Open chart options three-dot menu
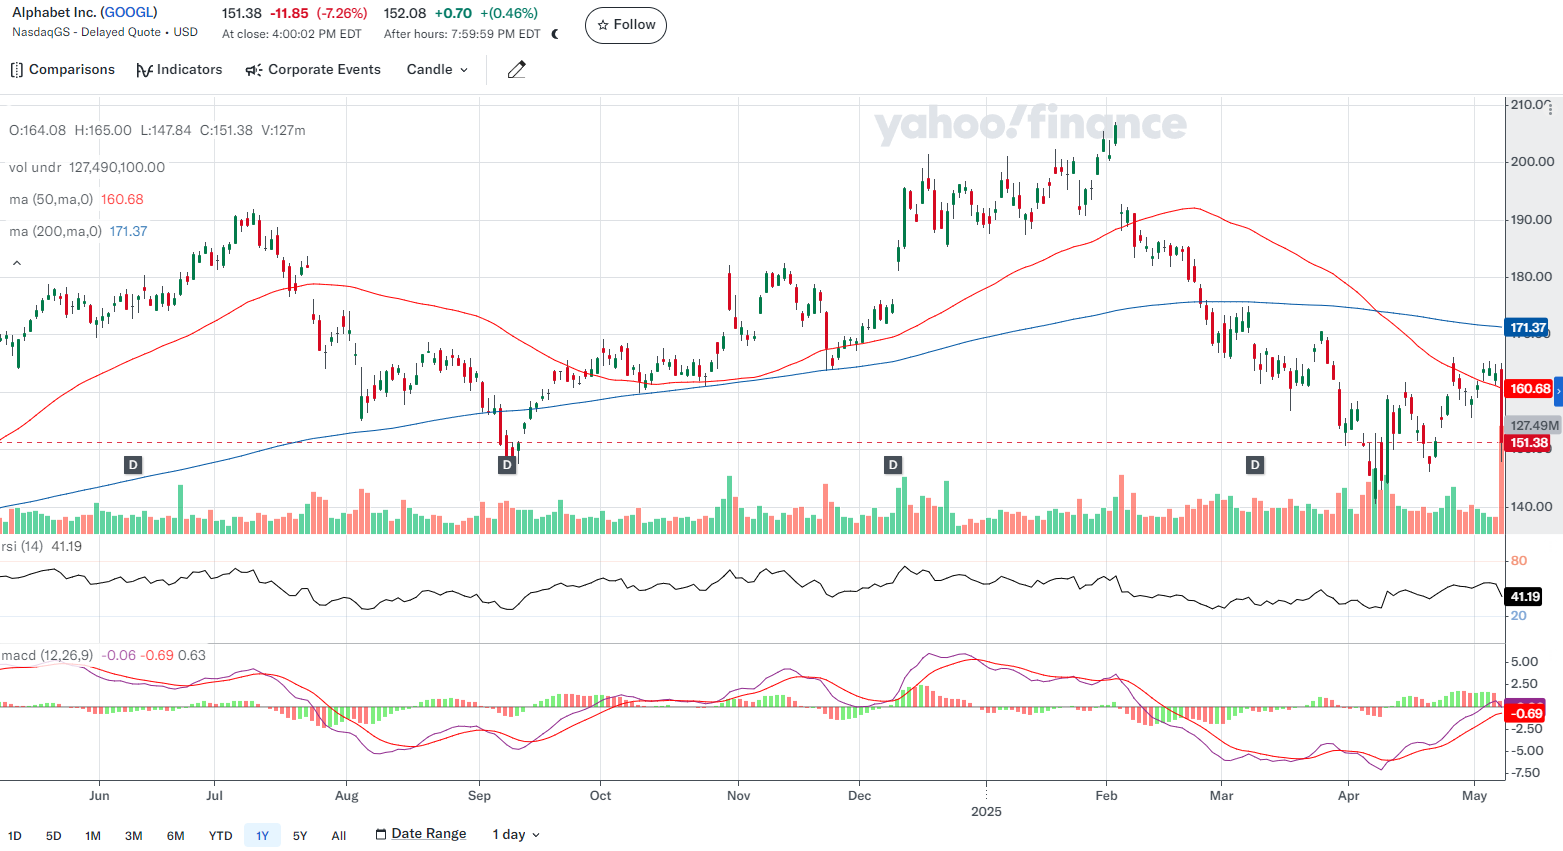 (1550, 108)
